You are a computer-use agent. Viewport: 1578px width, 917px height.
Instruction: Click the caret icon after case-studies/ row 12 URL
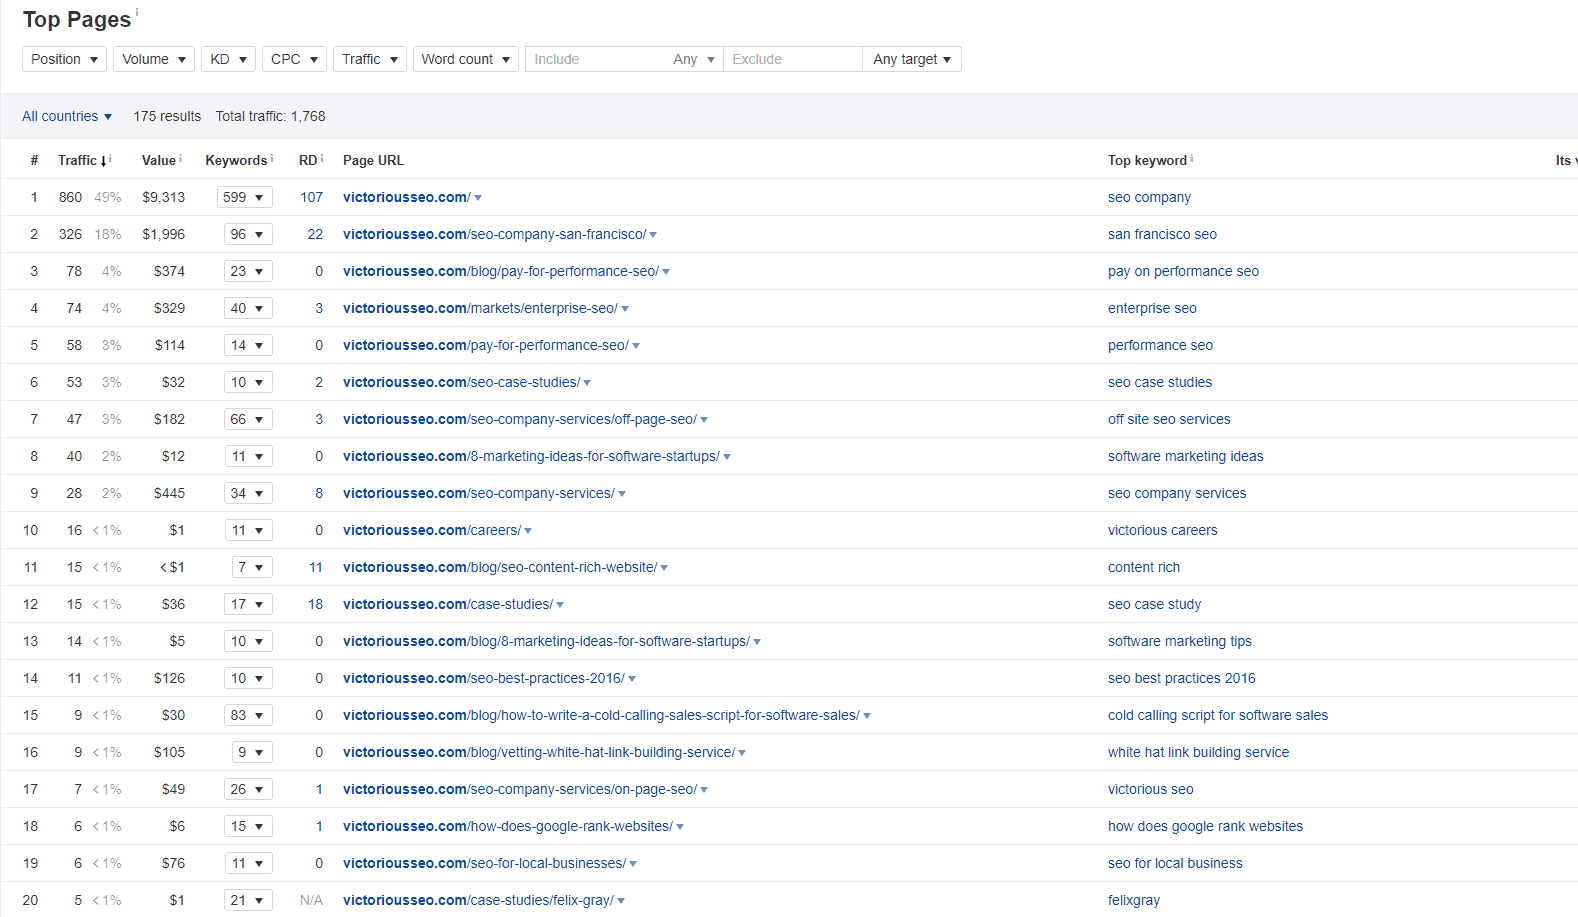click(x=560, y=605)
